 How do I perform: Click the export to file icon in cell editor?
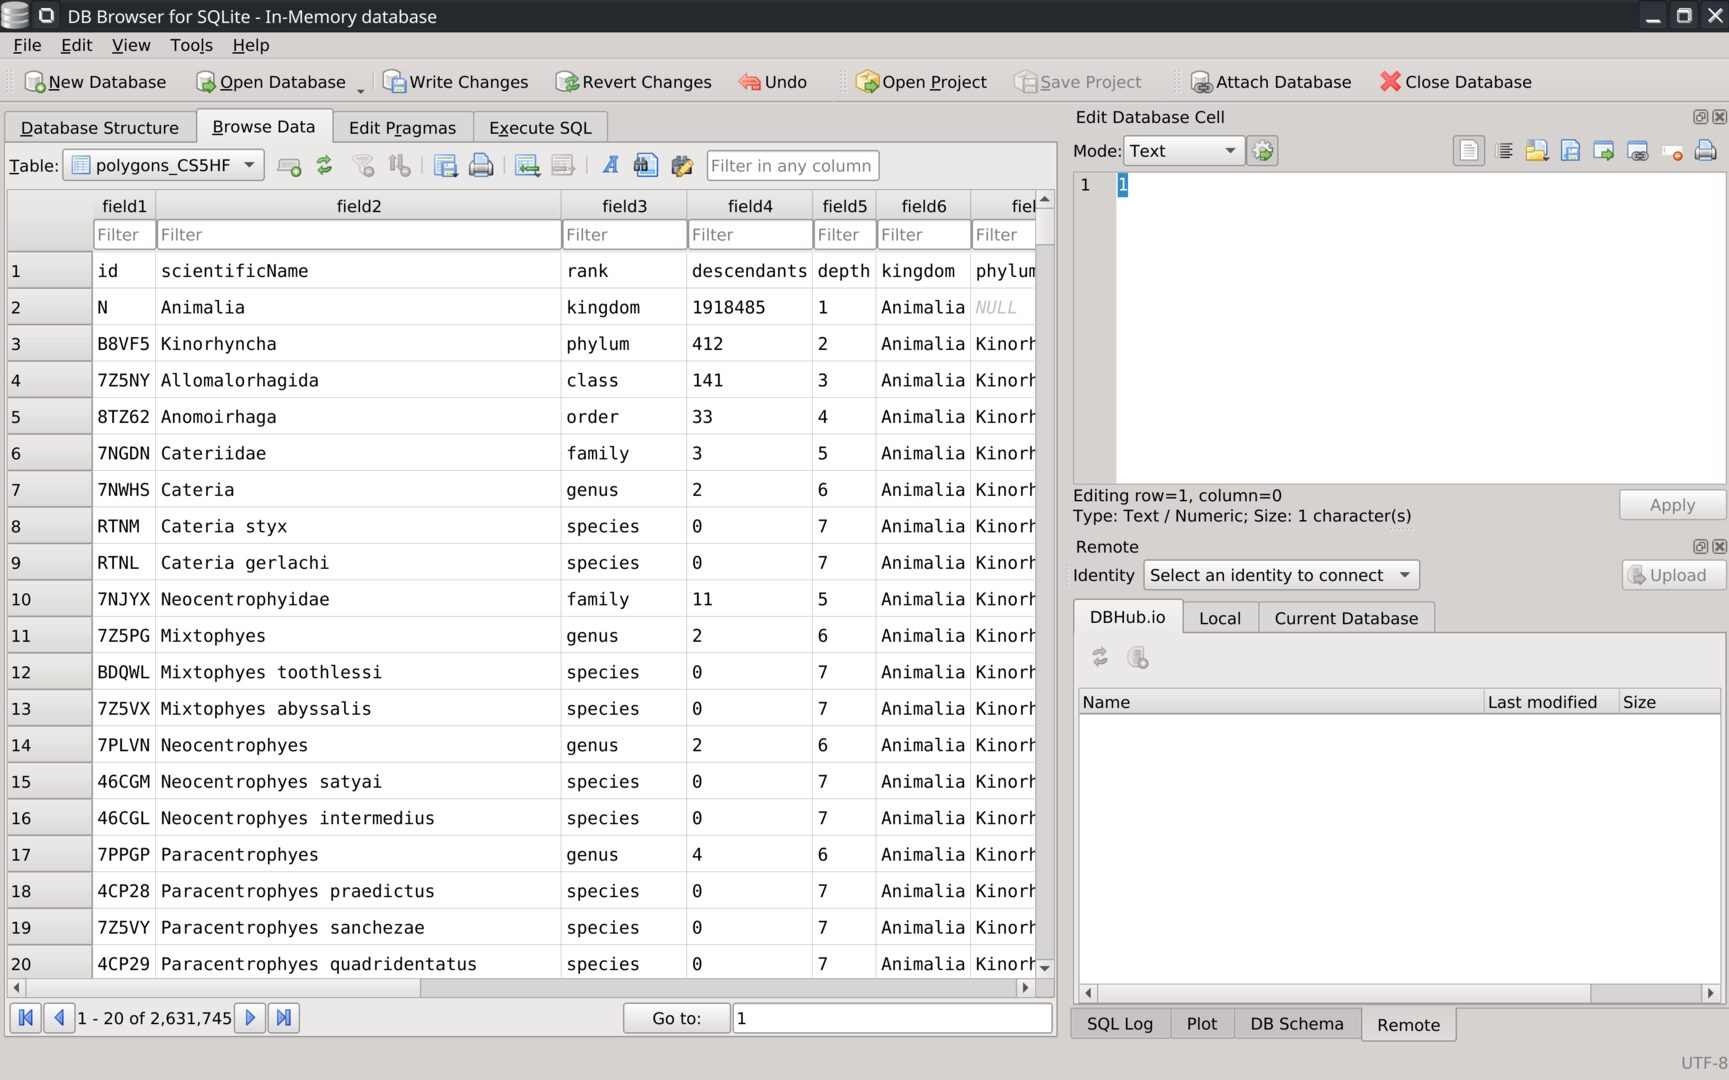point(1571,151)
